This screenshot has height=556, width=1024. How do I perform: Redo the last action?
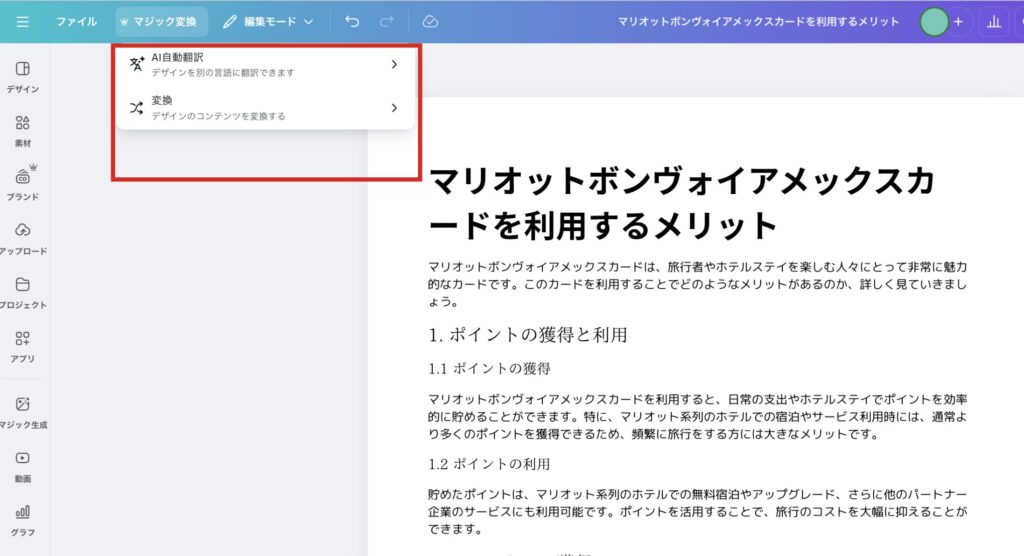click(x=387, y=22)
